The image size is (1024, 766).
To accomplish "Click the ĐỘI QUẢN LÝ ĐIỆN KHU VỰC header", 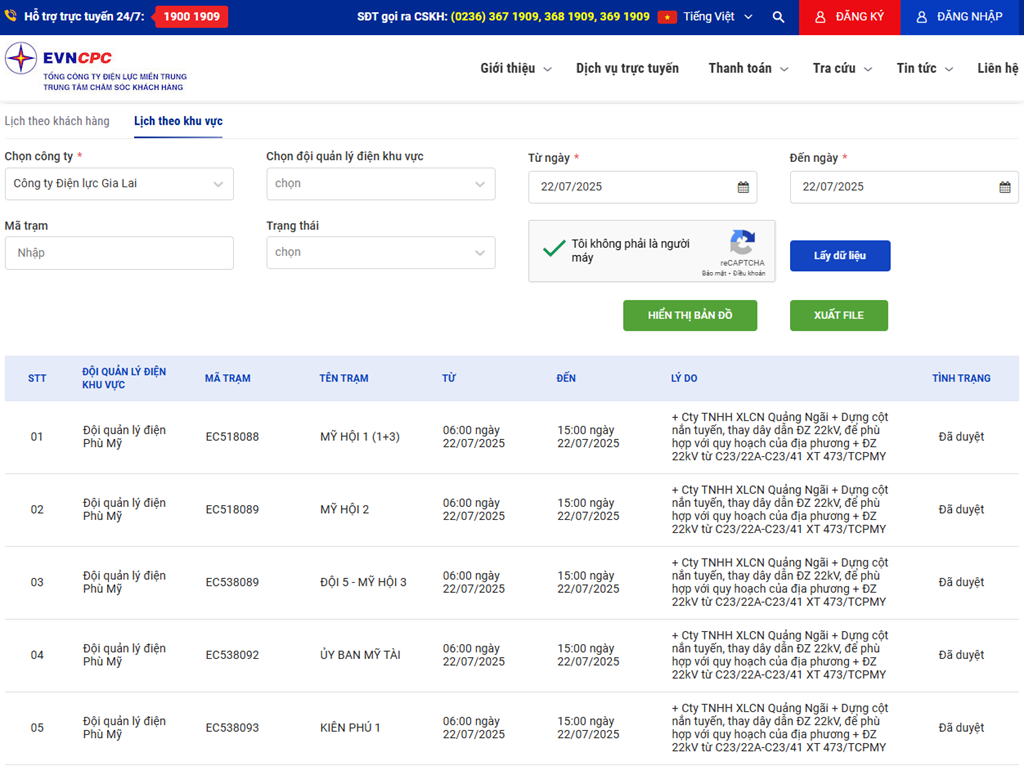I will (124, 378).
